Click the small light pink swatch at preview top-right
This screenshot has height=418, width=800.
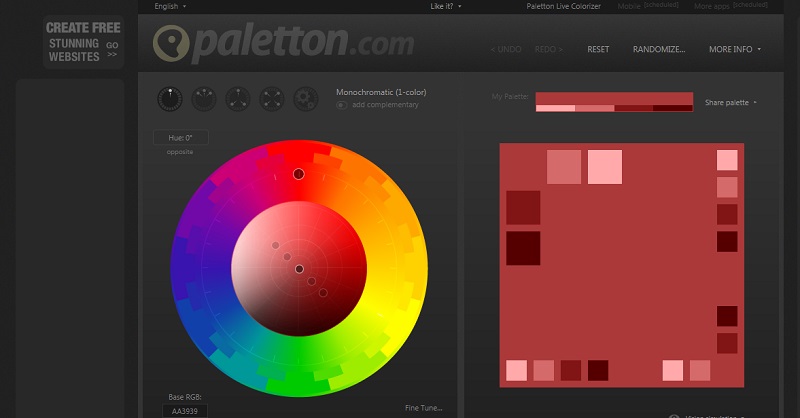(727, 160)
